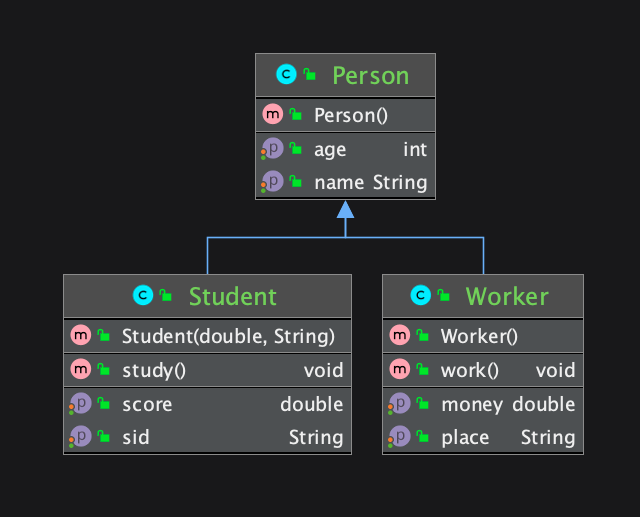Click the inheritance arrowhead below Person
The image size is (640, 517).
(x=345, y=209)
